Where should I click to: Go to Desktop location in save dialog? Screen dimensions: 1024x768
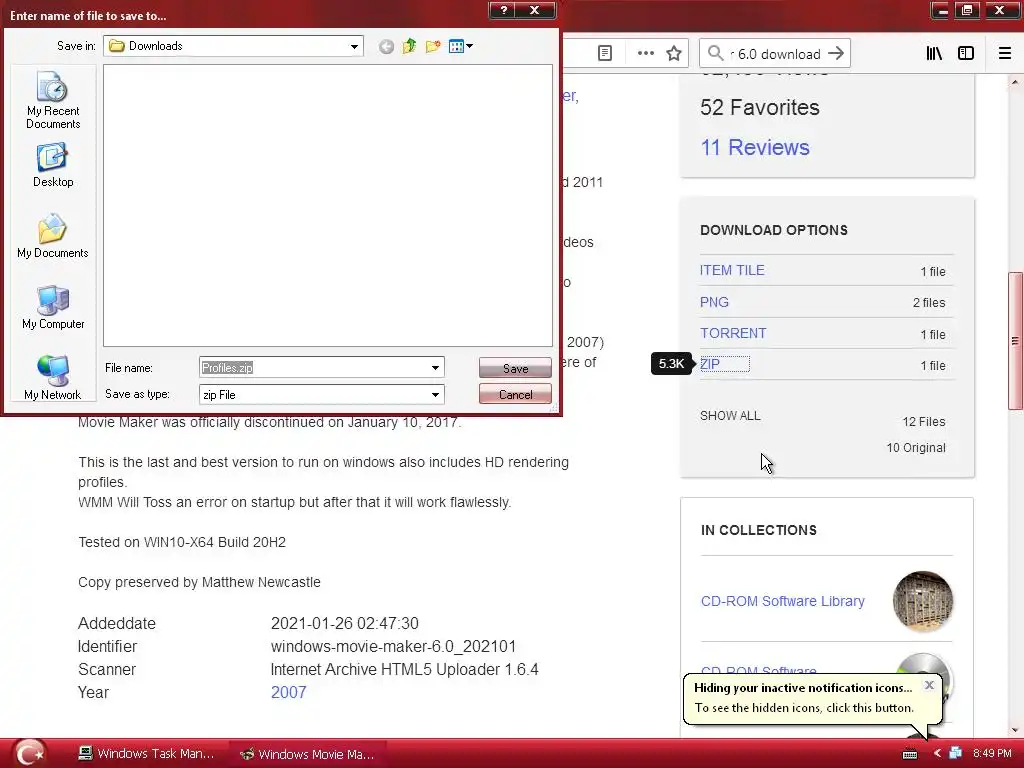click(53, 166)
